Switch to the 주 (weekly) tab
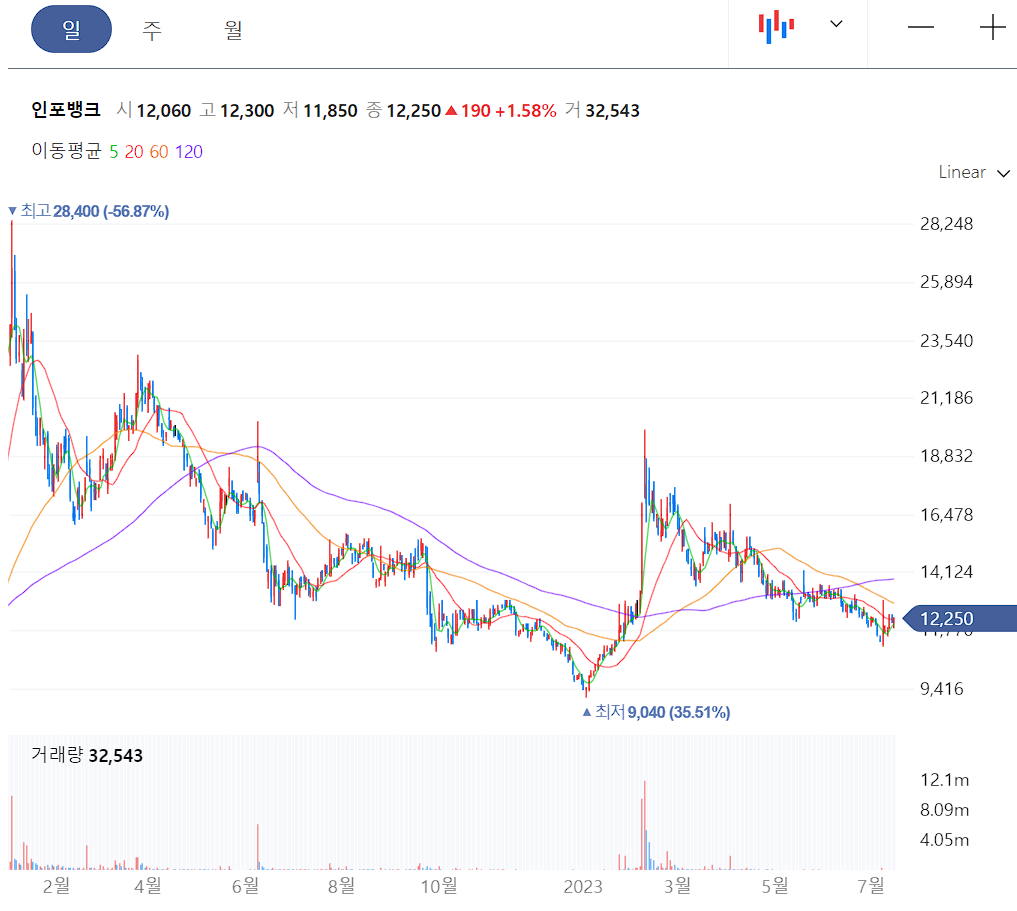Screen dimensions: 1017x911 point(150,30)
